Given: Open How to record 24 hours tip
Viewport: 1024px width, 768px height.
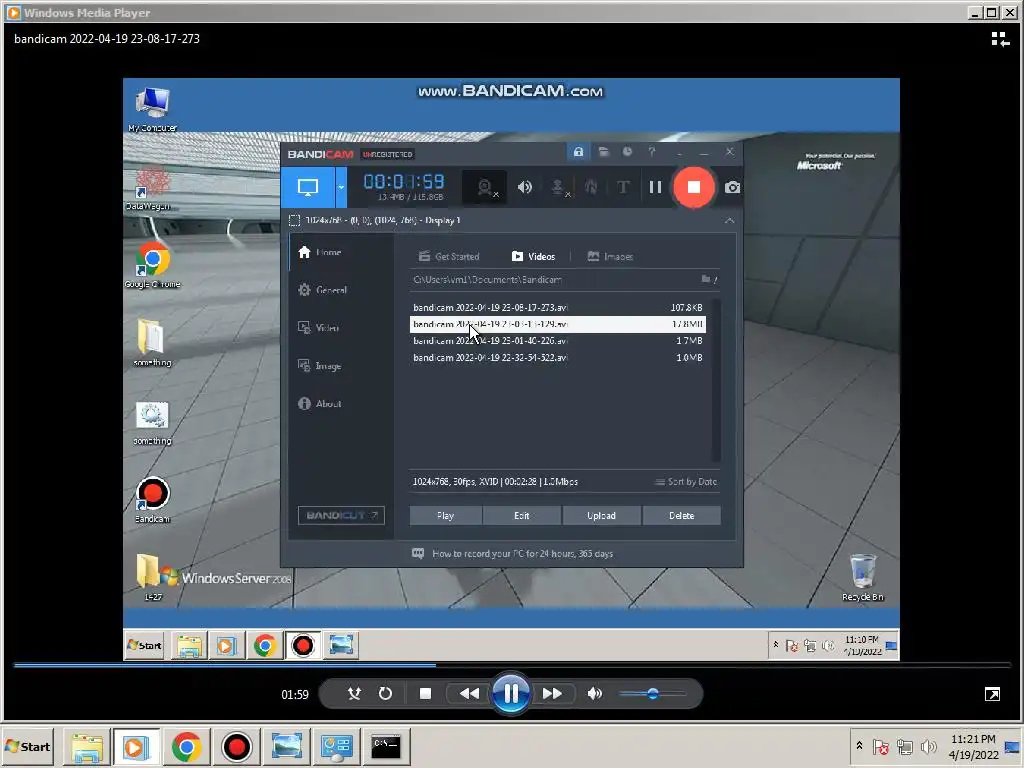Looking at the screenshot, I should click(513, 554).
